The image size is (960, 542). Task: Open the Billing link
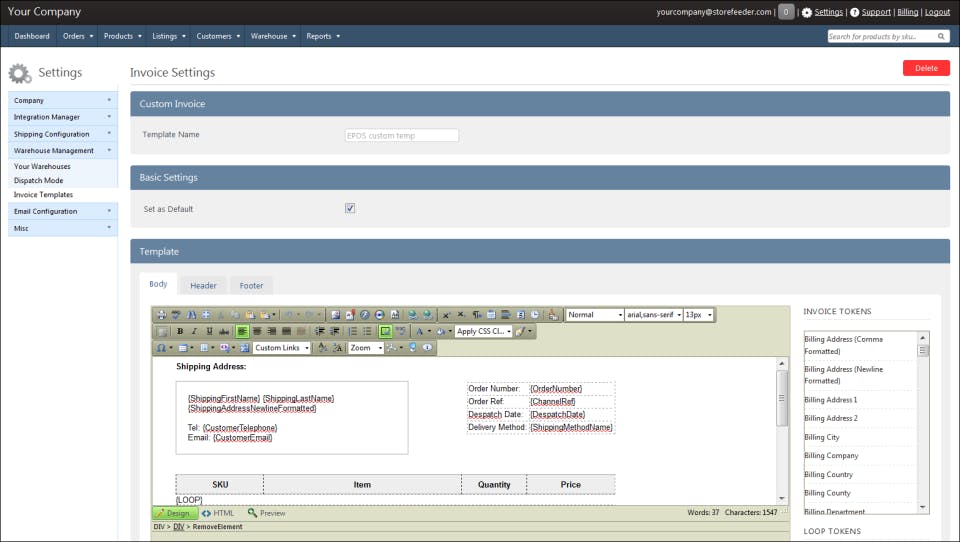coord(907,12)
